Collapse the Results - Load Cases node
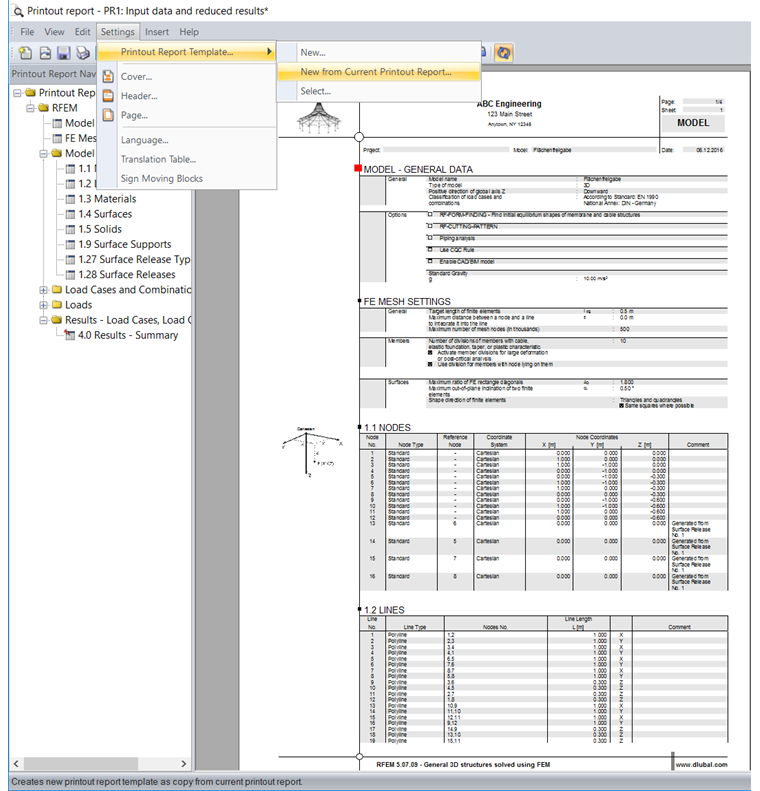This screenshot has height=791, width=760. (44, 320)
